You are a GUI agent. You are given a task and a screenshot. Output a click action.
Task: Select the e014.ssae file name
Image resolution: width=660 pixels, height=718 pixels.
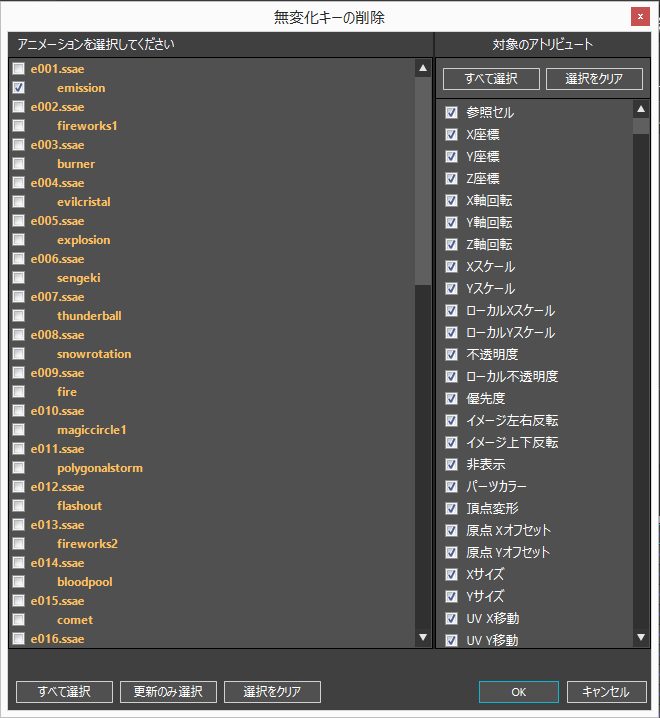(57, 563)
